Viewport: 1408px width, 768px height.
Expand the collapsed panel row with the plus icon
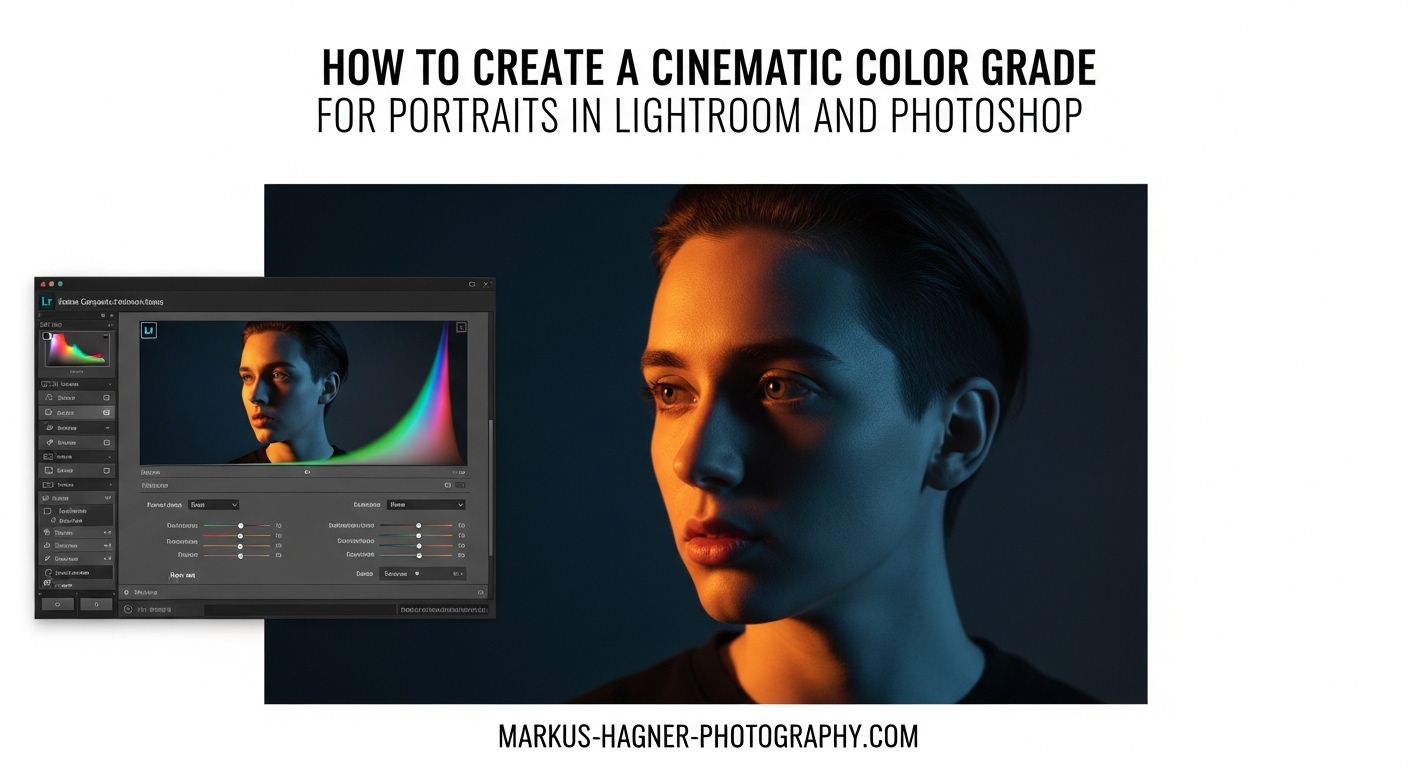pos(303,592)
